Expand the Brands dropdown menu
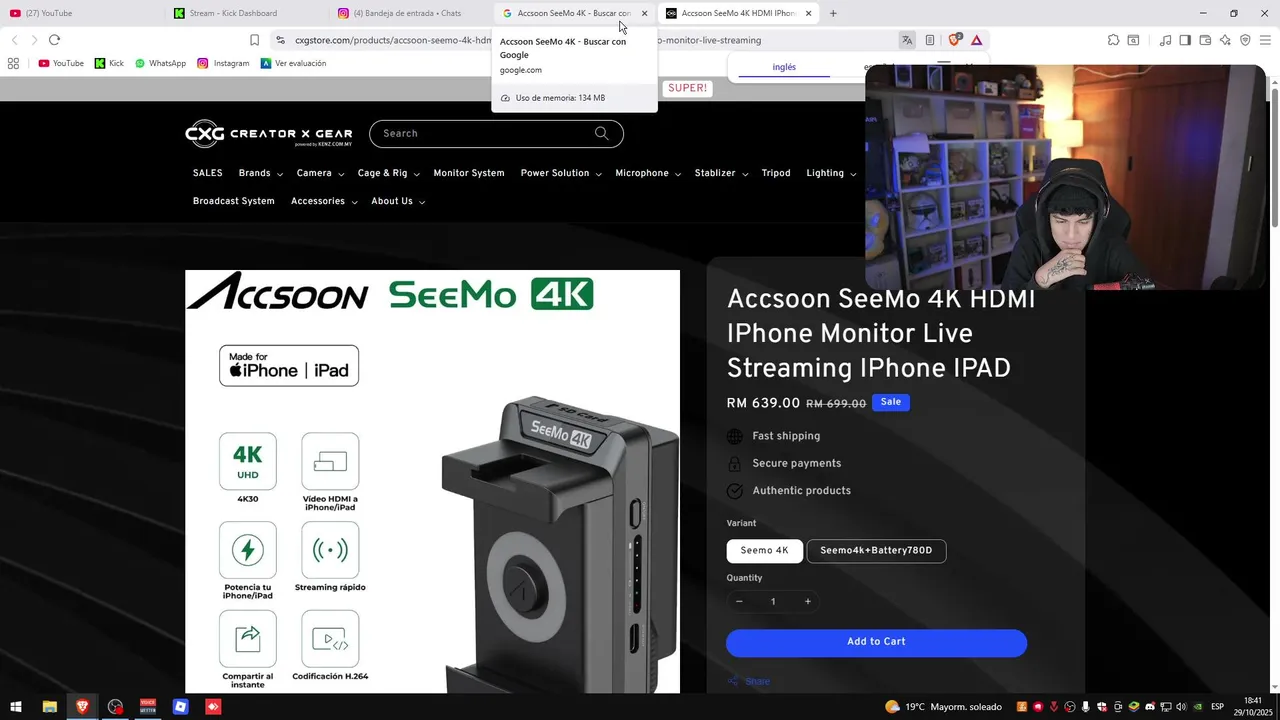Viewport: 1280px width, 720px height. click(260, 173)
